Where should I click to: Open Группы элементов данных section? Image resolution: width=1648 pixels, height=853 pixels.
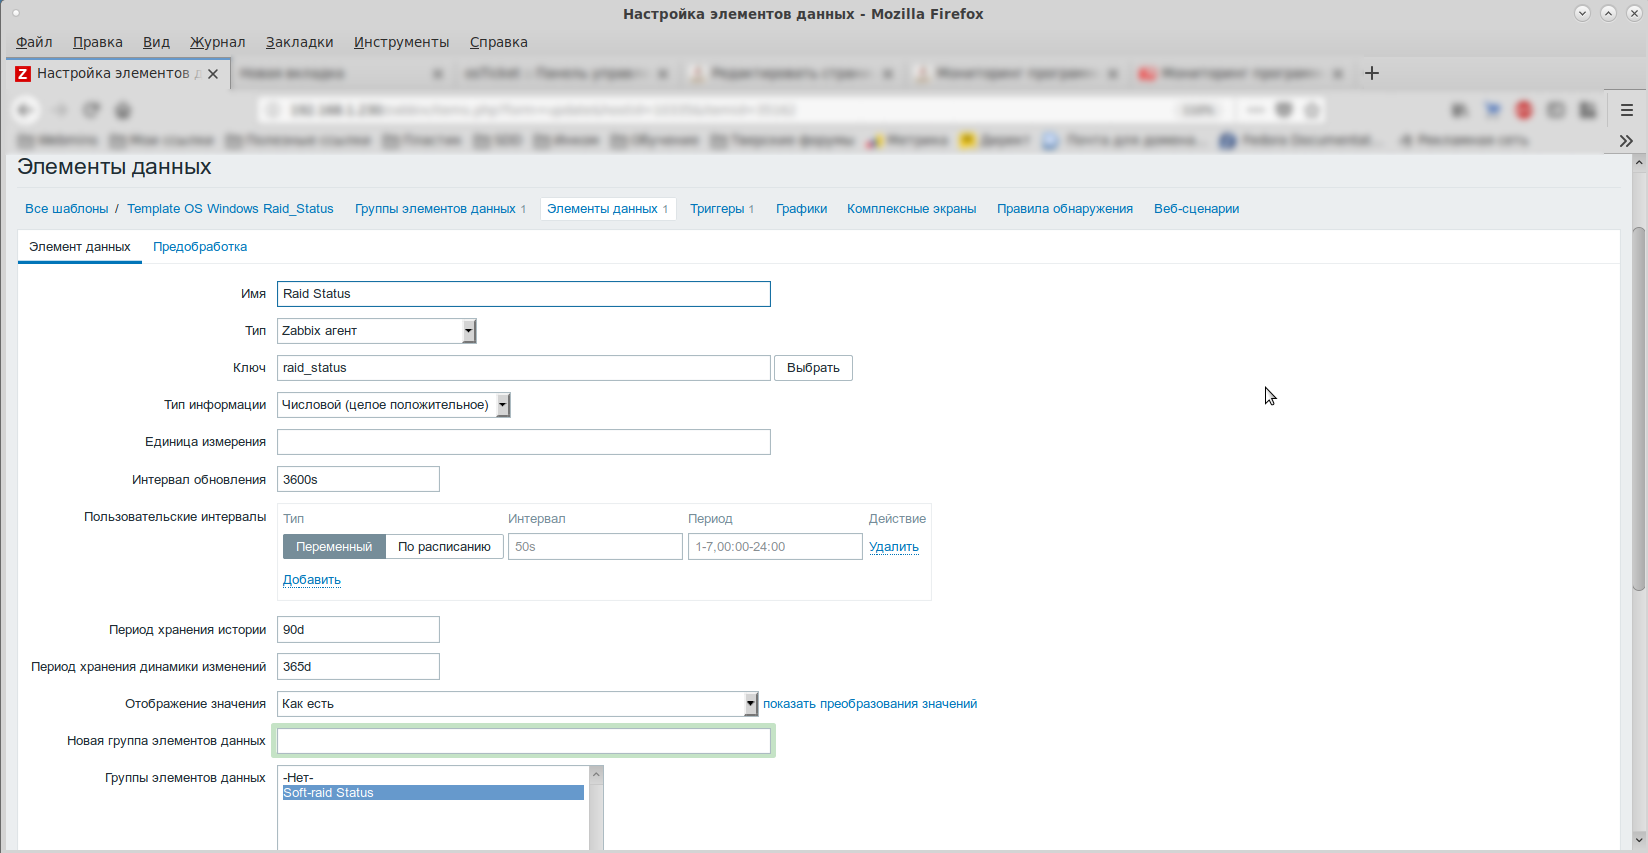click(435, 209)
